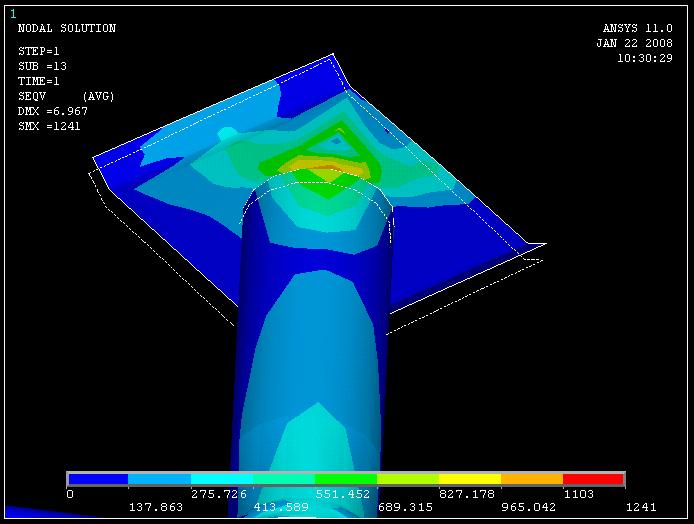Viewport: 694px width, 524px height.
Task: Click the legend value 1103
Action: pyautogui.click(x=578, y=494)
